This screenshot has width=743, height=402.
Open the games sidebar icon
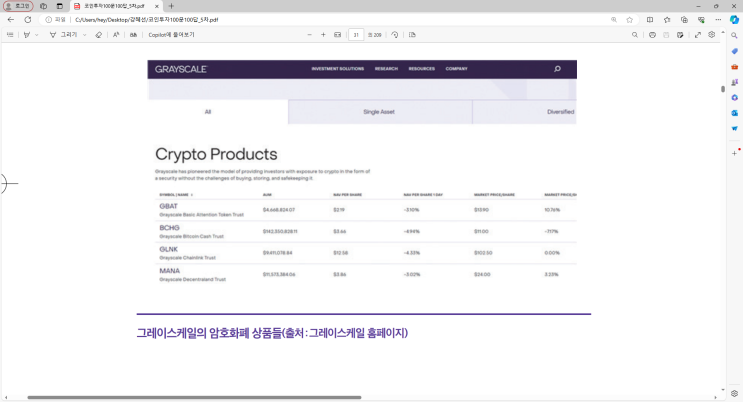coord(734,82)
